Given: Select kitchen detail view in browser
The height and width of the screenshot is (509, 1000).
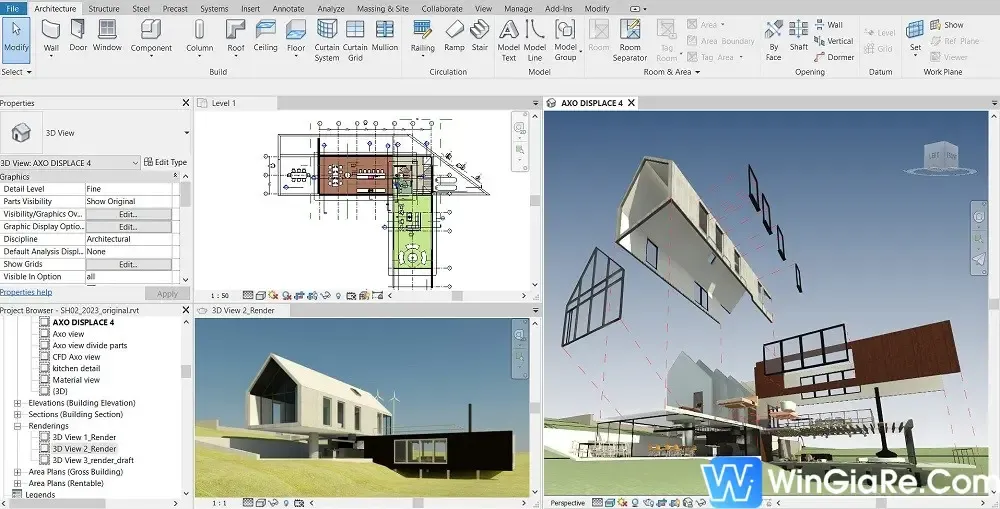Looking at the screenshot, I should [76, 369].
